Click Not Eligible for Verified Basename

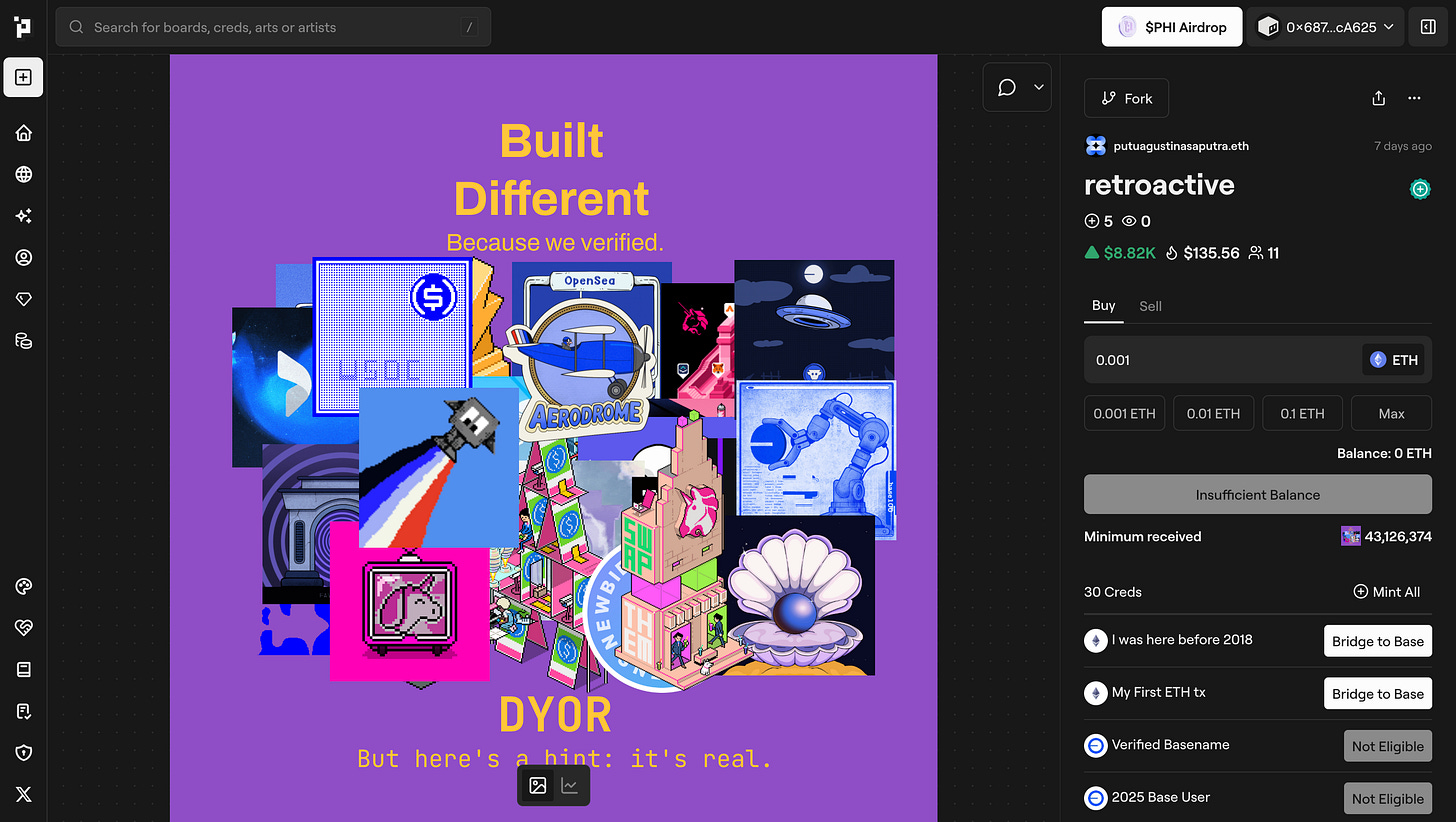click(x=1388, y=746)
